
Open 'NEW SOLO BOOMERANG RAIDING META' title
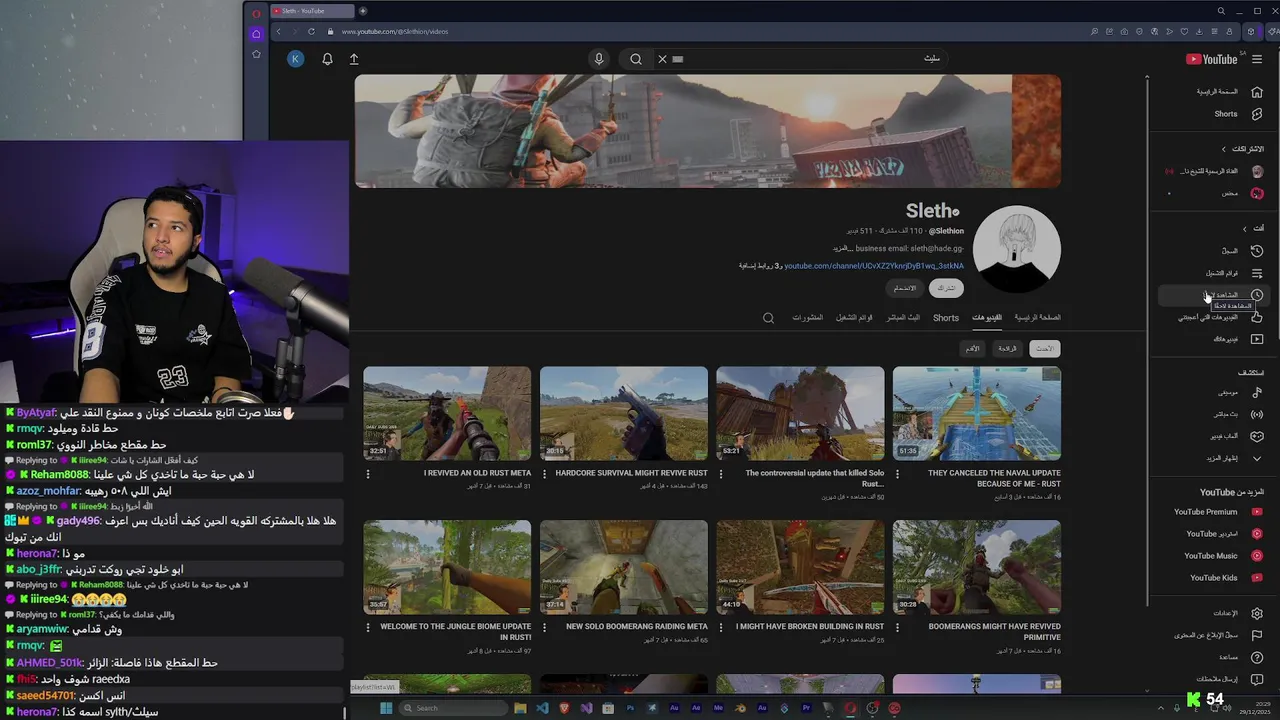coord(636,627)
